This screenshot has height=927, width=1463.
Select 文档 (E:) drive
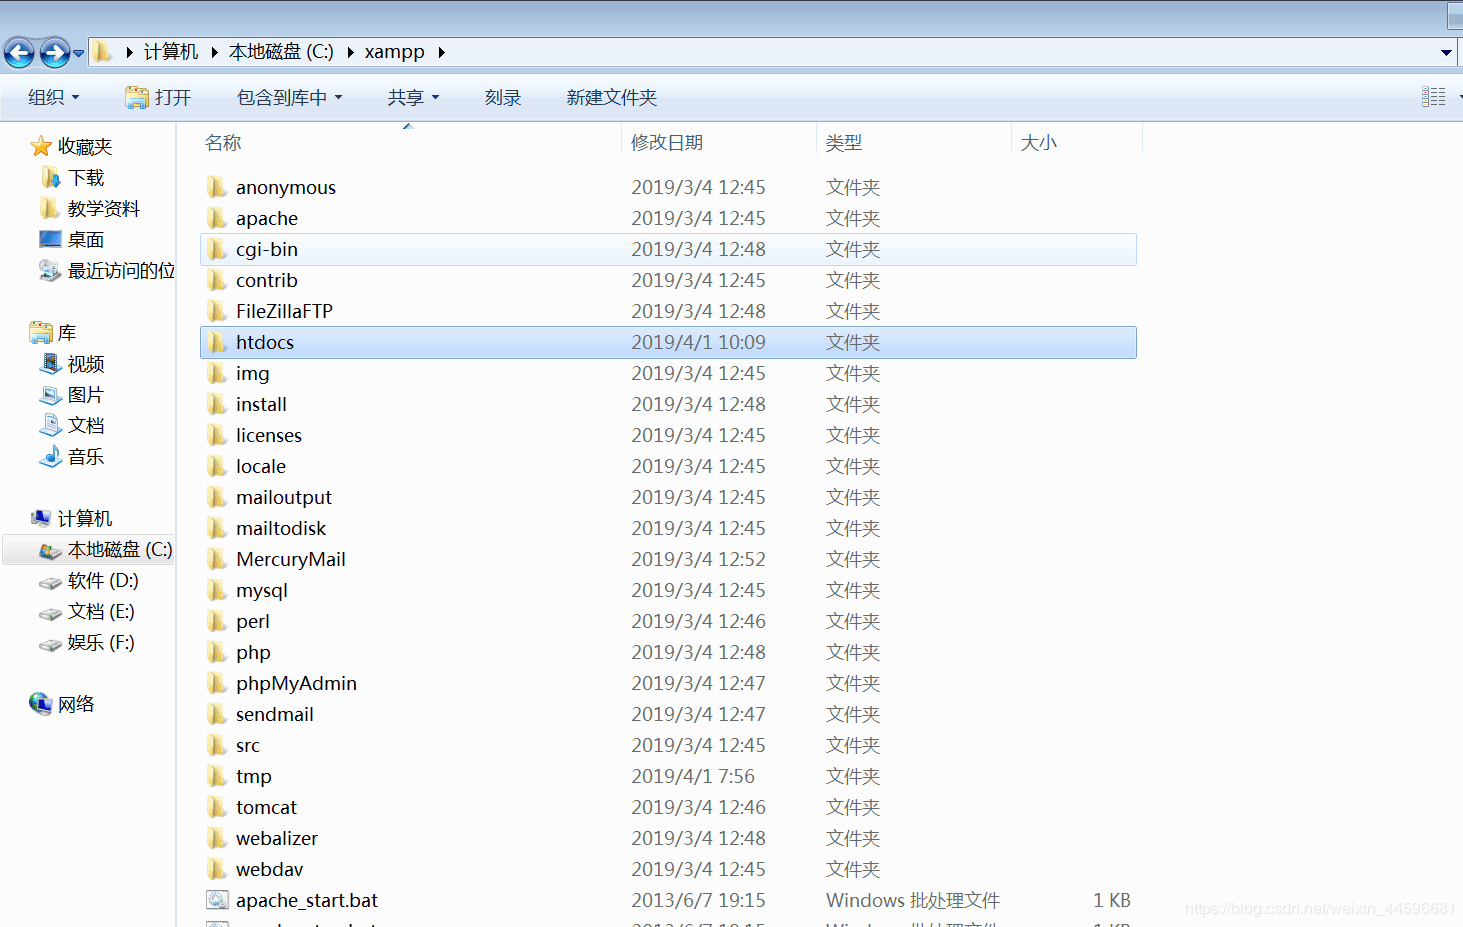coord(87,611)
